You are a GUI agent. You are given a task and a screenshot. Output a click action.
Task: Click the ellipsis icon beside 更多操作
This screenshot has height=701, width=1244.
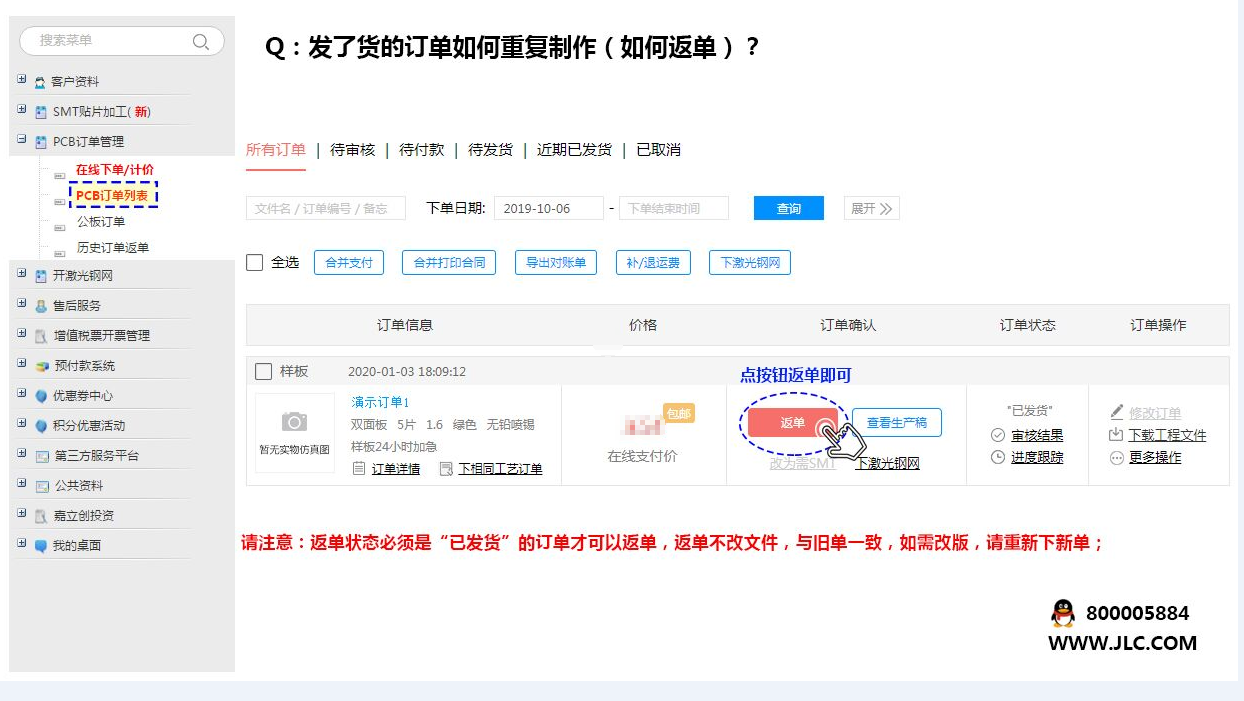[1117, 458]
